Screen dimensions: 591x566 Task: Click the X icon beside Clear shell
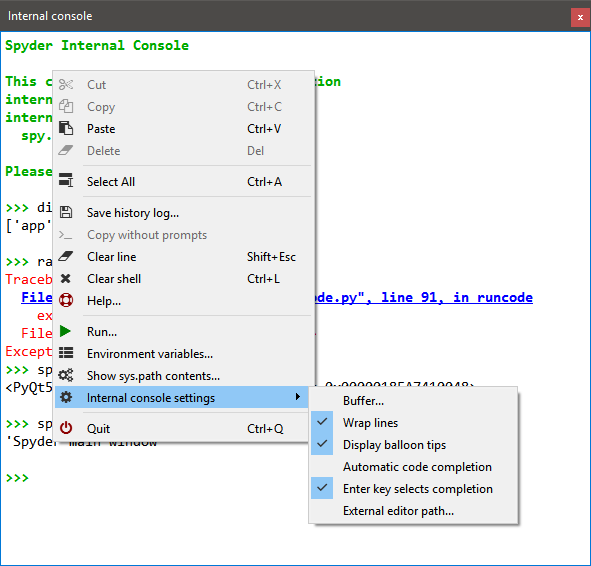66,278
